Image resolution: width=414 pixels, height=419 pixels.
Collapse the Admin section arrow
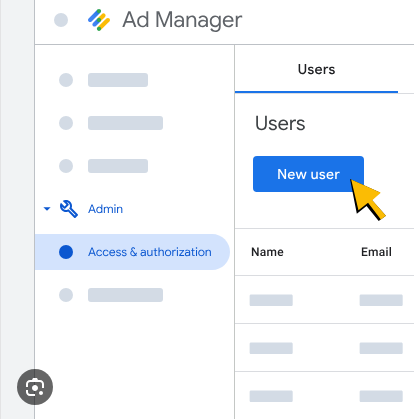pos(47,209)
